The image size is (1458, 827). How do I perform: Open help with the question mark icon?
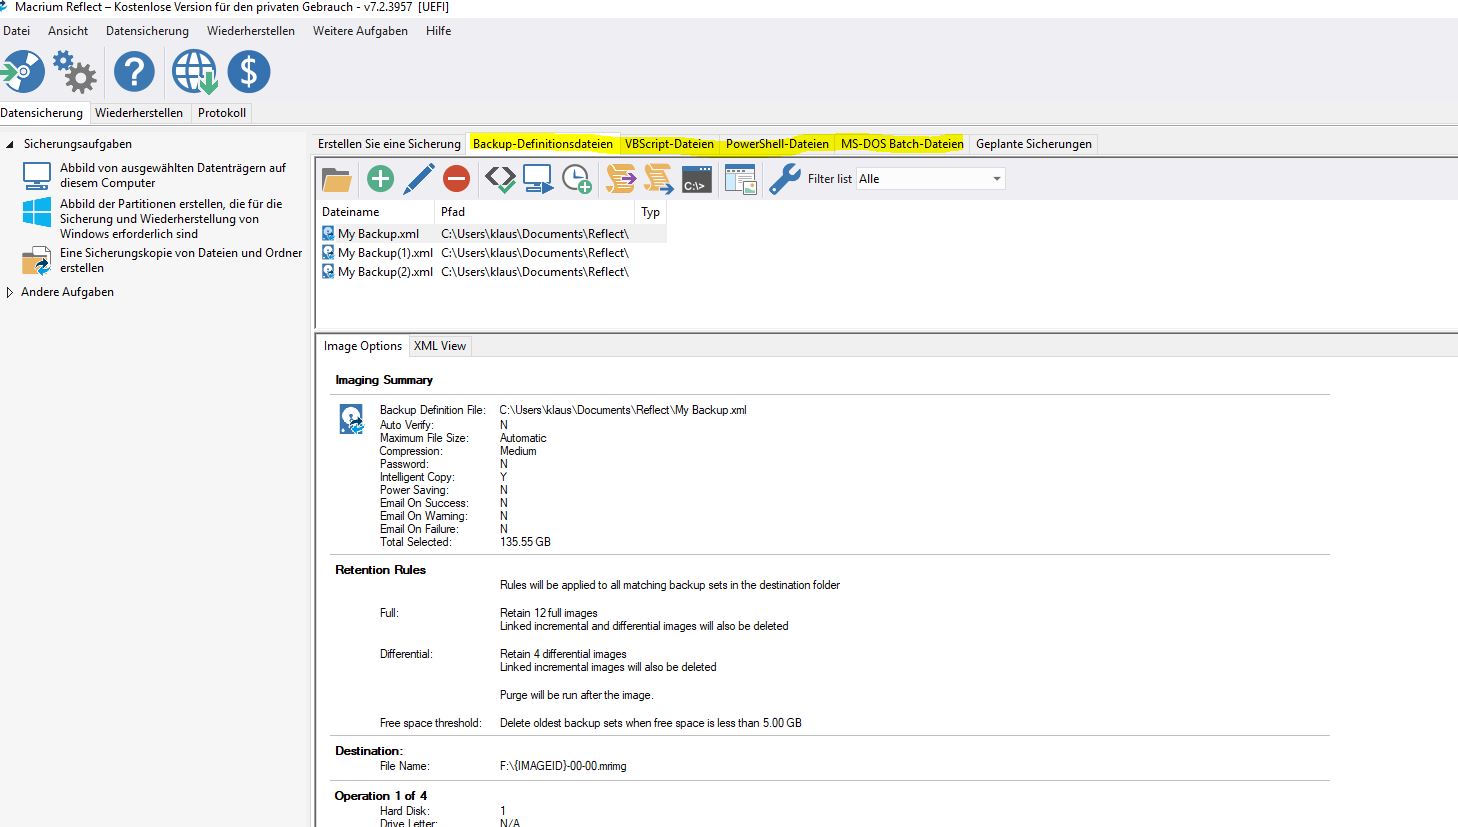coord(134,72)
